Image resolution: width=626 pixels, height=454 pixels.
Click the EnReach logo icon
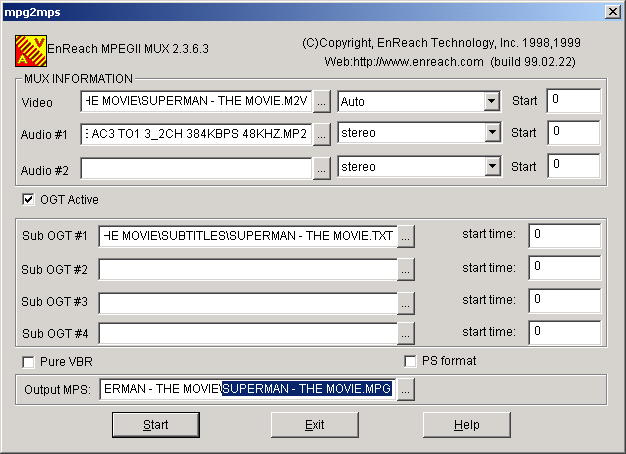click(30, 48)
